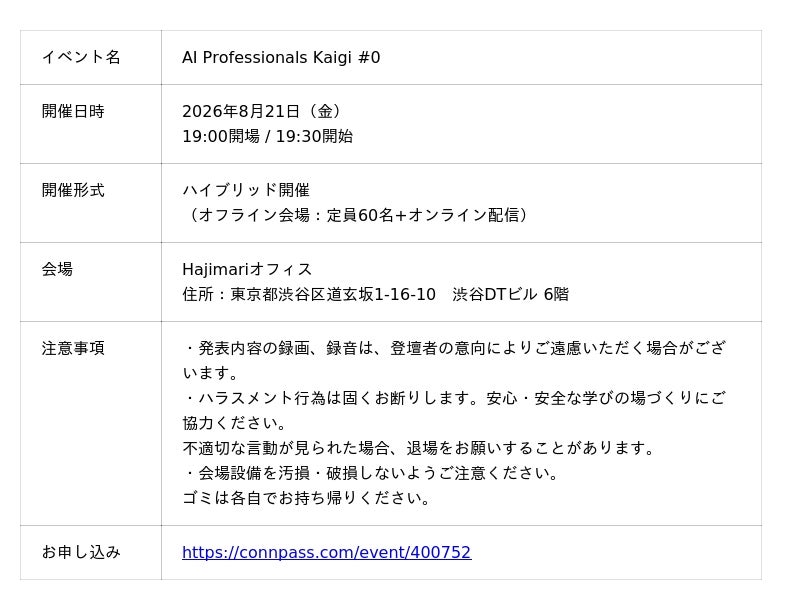The height and width of the screenshot is (610, 800).
Task: Select the AI Professionals Kaigi #0 title text
Action: (281, 58)
